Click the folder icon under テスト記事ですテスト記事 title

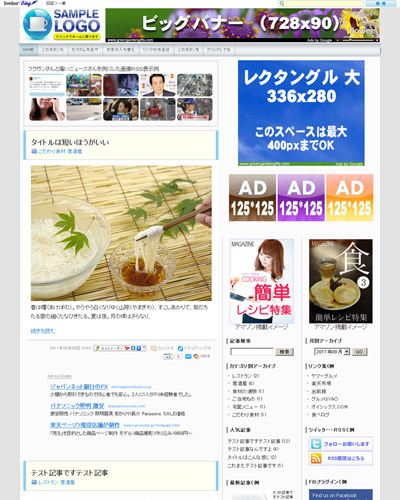[34, 482]
